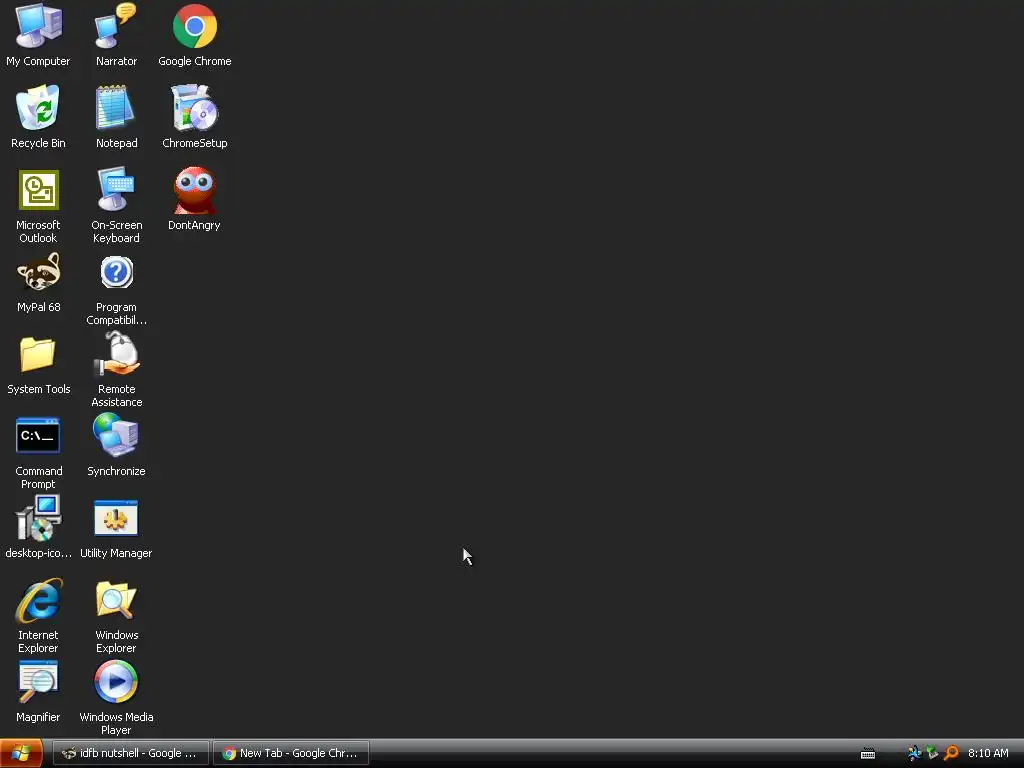Click the 8:10 AM taskbar clock
This screenshot has width=1024, height=768.
pos(988,753)
